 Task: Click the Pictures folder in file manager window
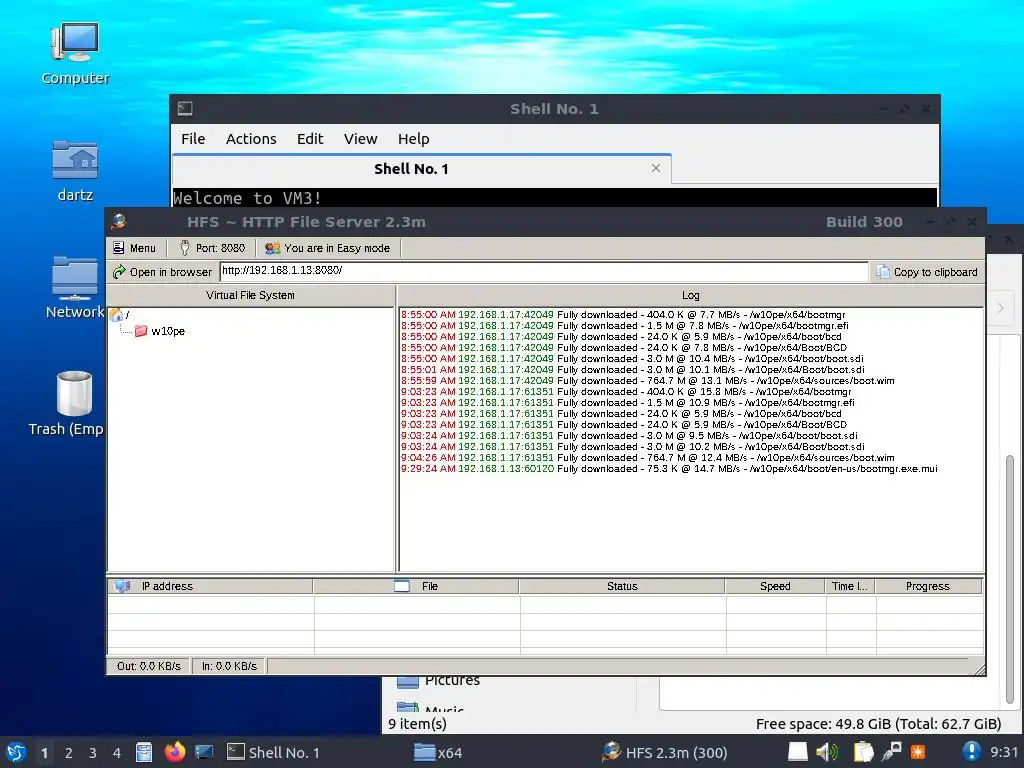point(438,680)
